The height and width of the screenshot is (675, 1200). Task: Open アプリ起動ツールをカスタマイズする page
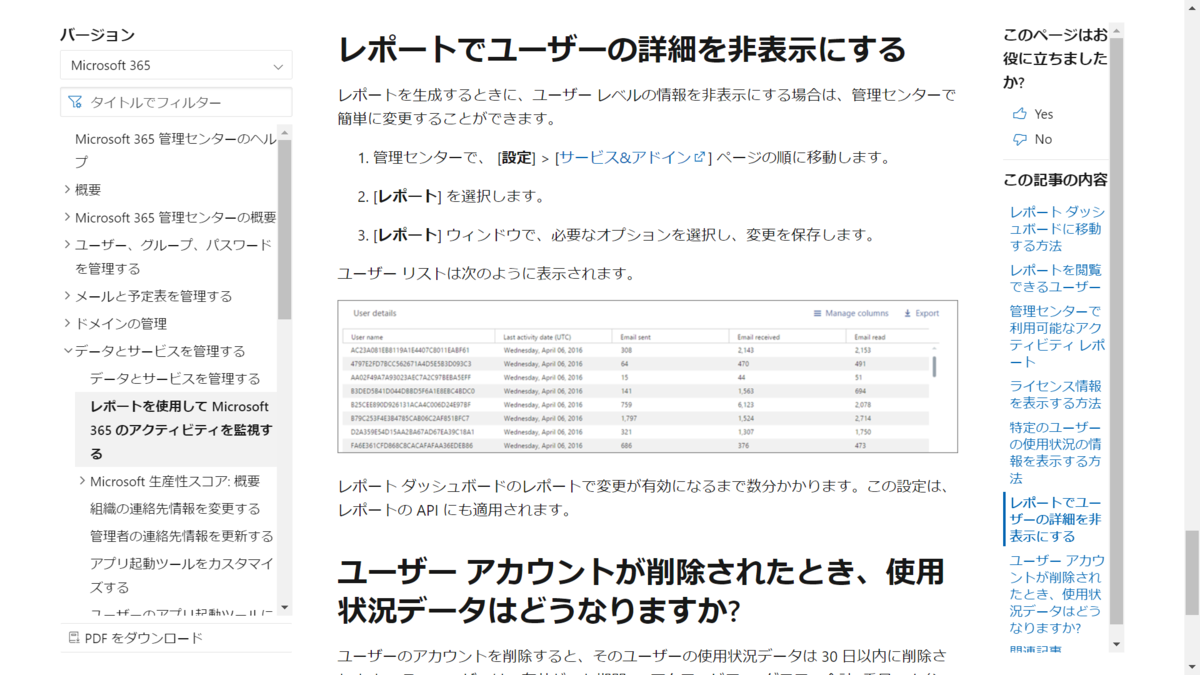pos(182,575)
